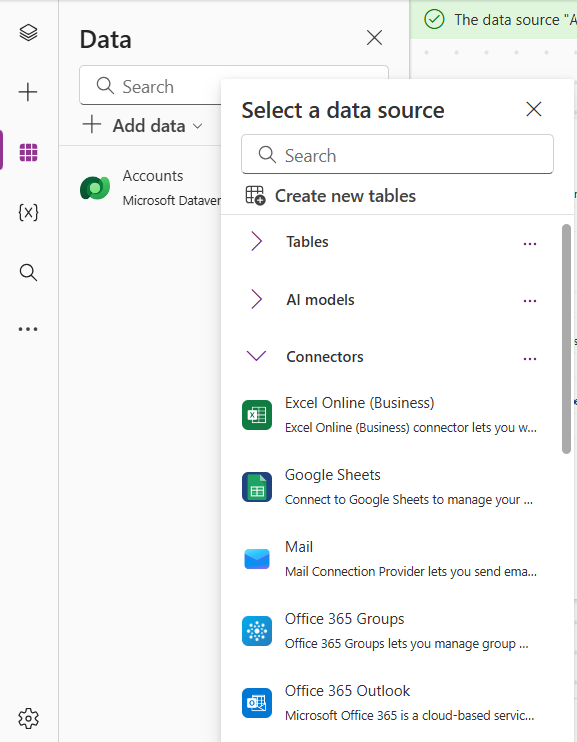Open more options for Connectors
Viewport: 577px width, 742px height.
pos(530,359)
